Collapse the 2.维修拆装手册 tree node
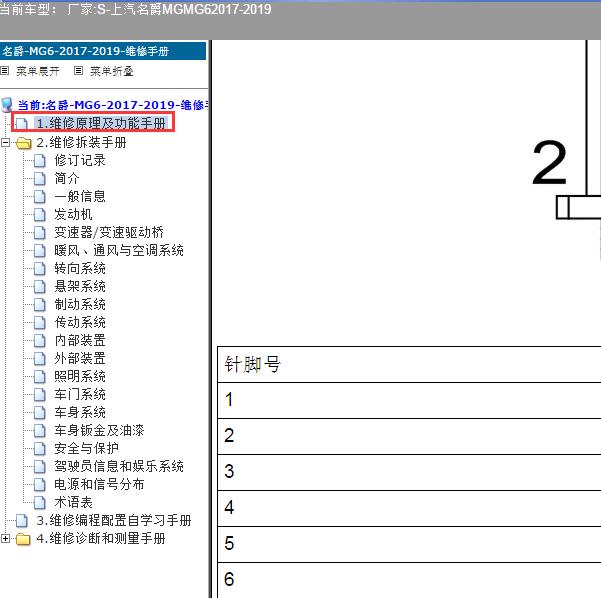The width and height of the screenshot is (601, 598). 5,143
